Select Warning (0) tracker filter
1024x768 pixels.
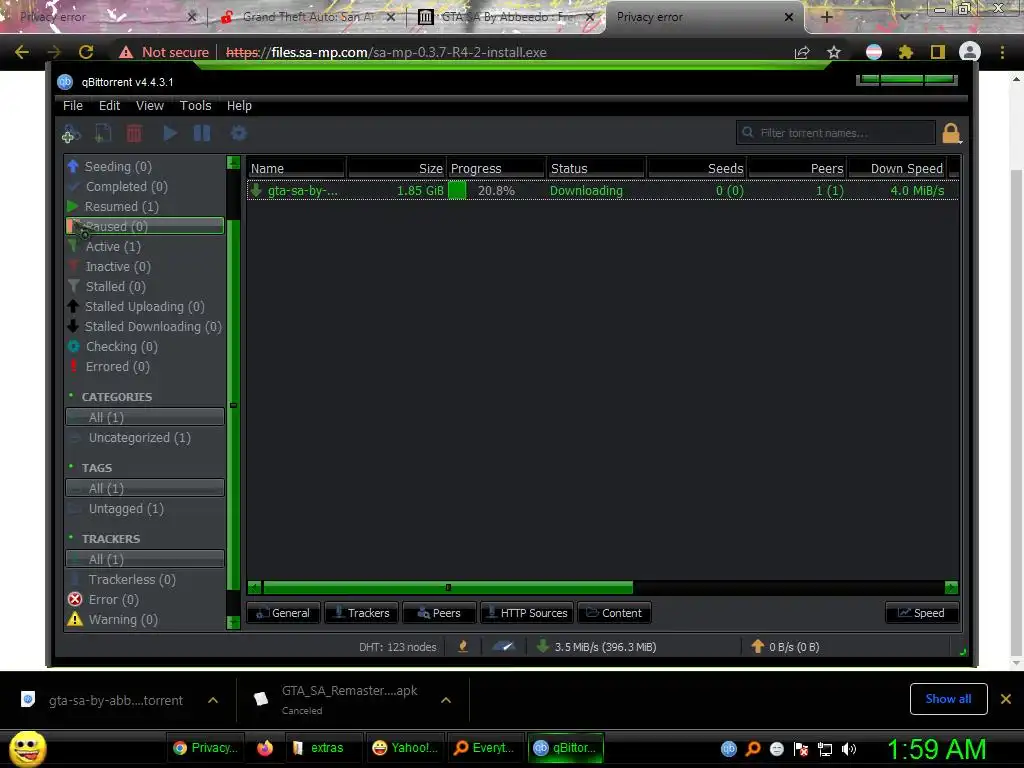[x=144, y=619]
